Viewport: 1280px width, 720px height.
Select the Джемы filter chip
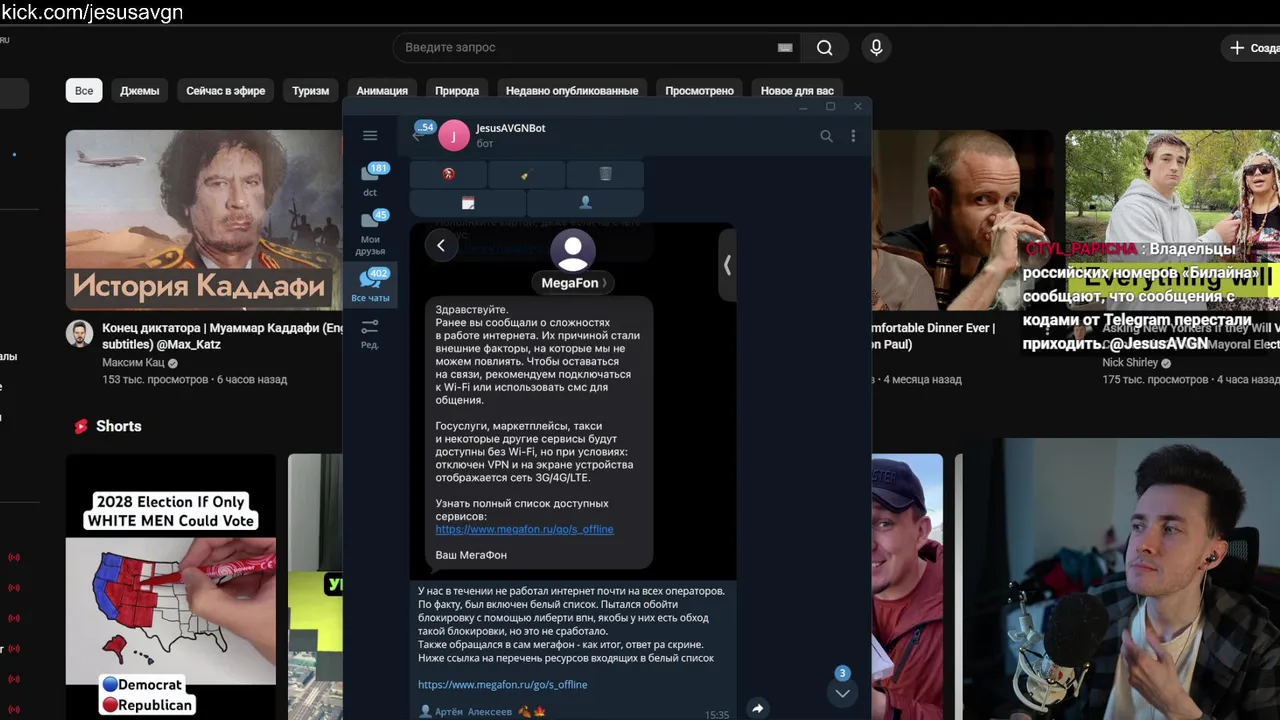pos(140,90)
